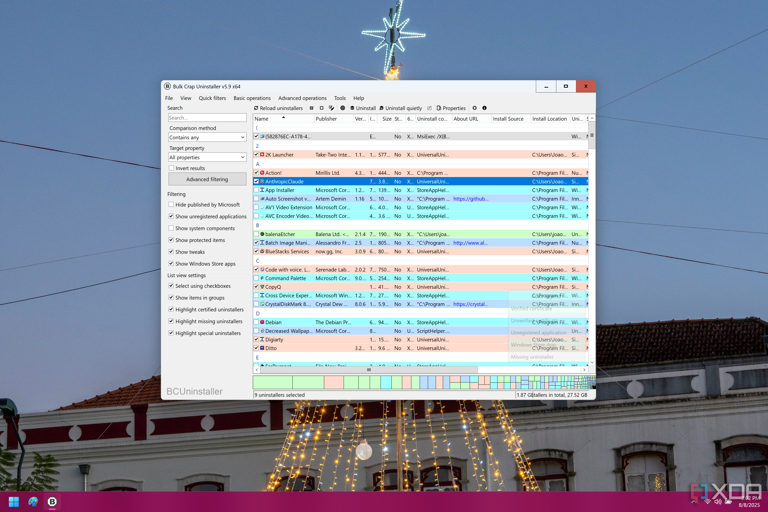Click the Command Palette app icon
This screenshot has height=512, width=768.
262,278
